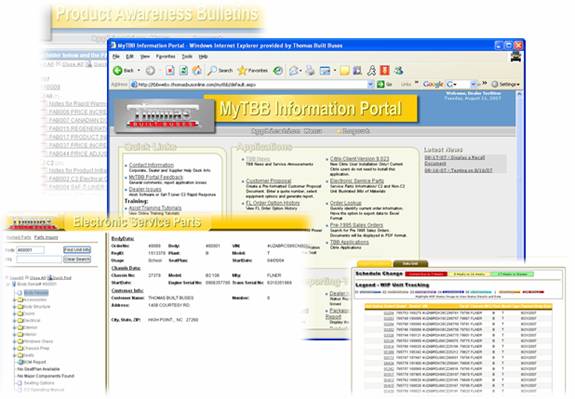Expand the Electrical folder in parts tree
The image size is (575, 399).
(x=15, y=321)
